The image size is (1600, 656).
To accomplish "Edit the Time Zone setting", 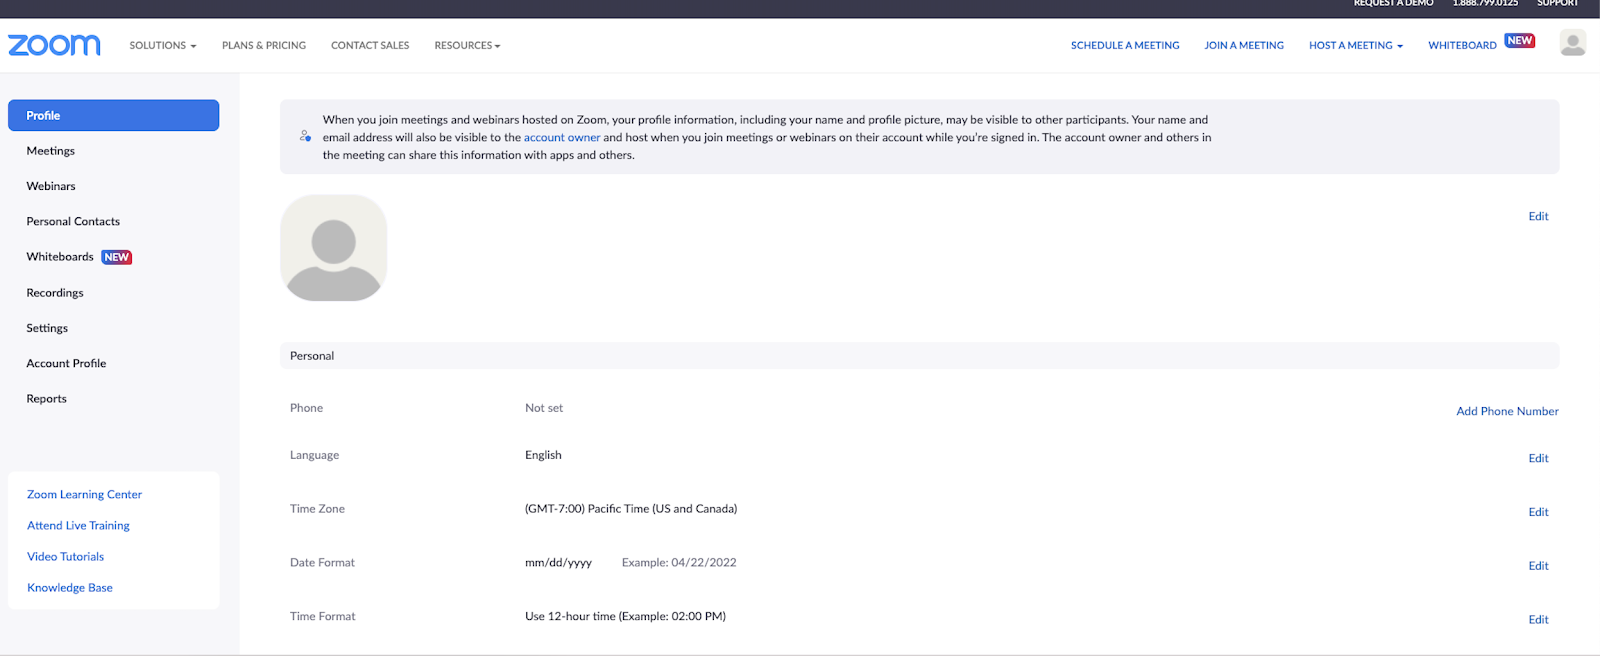I will point(1538,512).
